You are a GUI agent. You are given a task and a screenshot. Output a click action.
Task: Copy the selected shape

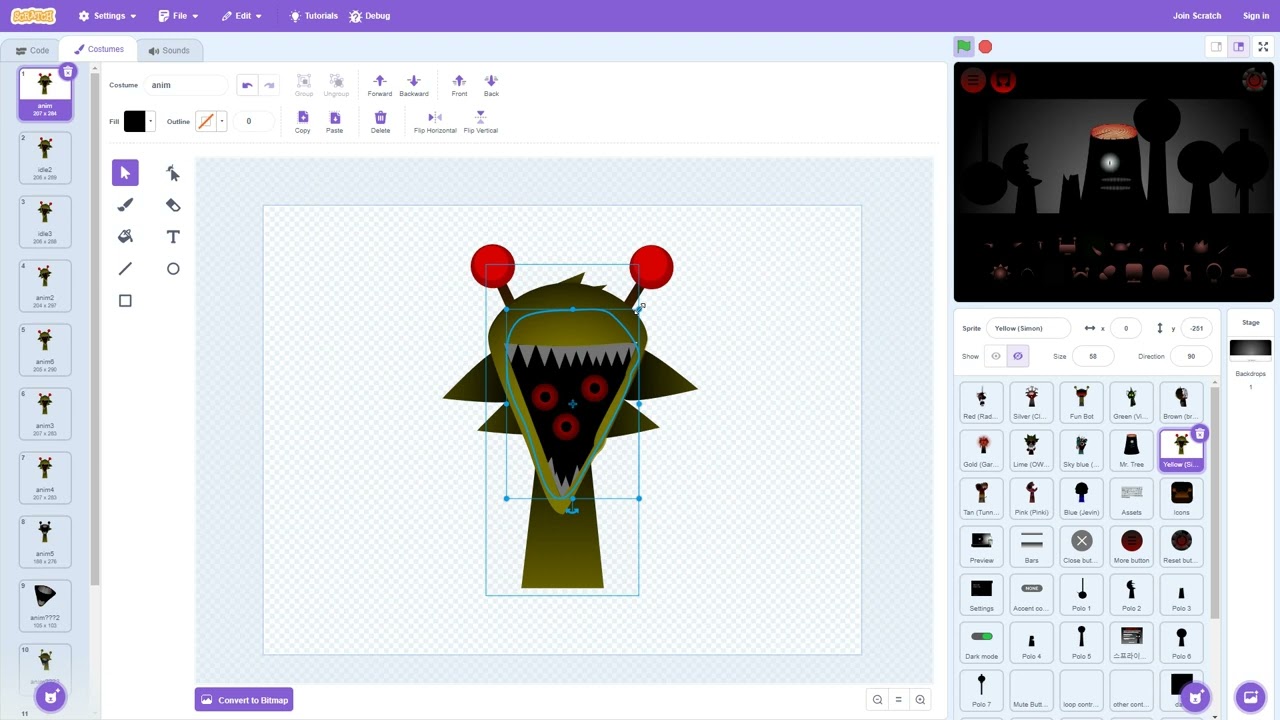302,122
